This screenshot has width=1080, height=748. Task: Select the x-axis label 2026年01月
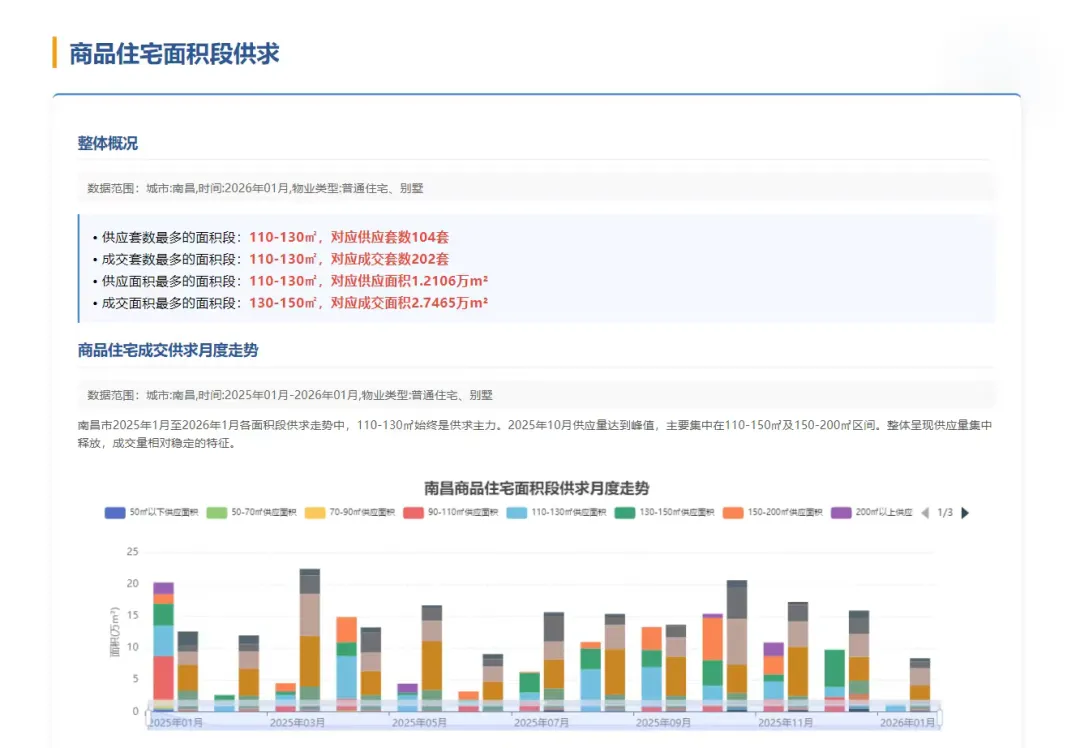click(907, 723)
